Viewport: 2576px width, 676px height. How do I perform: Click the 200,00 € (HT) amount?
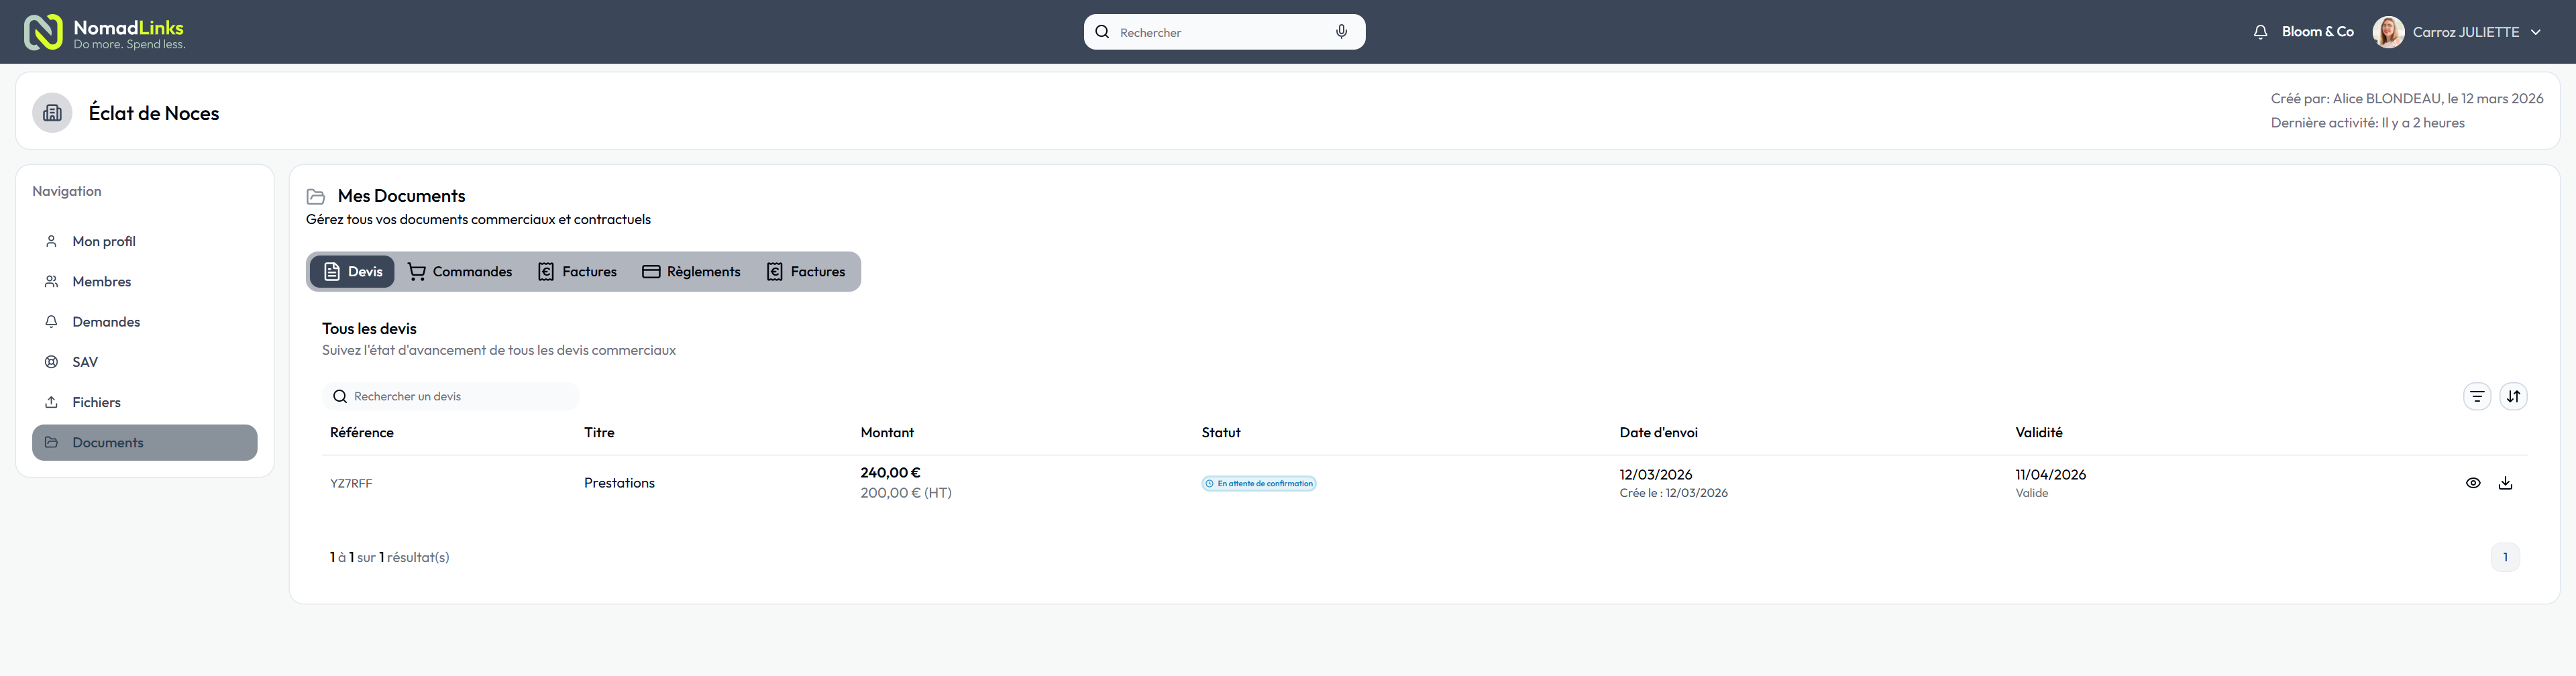pos(906,493)
